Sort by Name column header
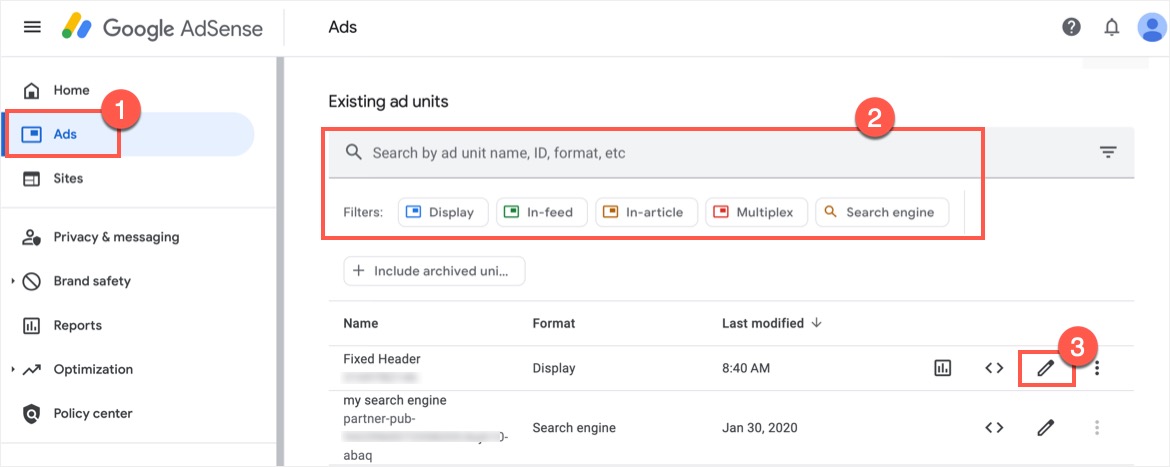1170x467 pixels. (x=360, y=323)
